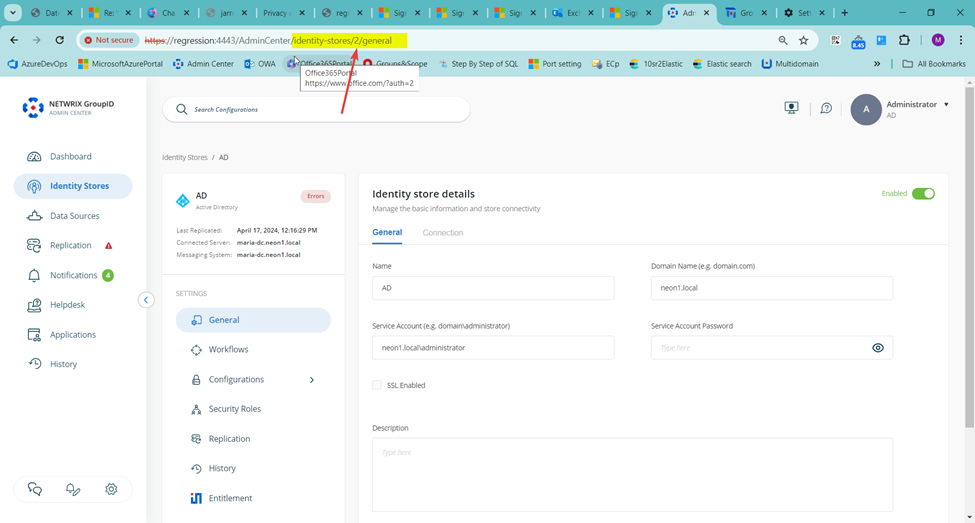Screen dimensions: 975x523
Task: Open the Multidomain bookmark
Action: click(790, 63)
